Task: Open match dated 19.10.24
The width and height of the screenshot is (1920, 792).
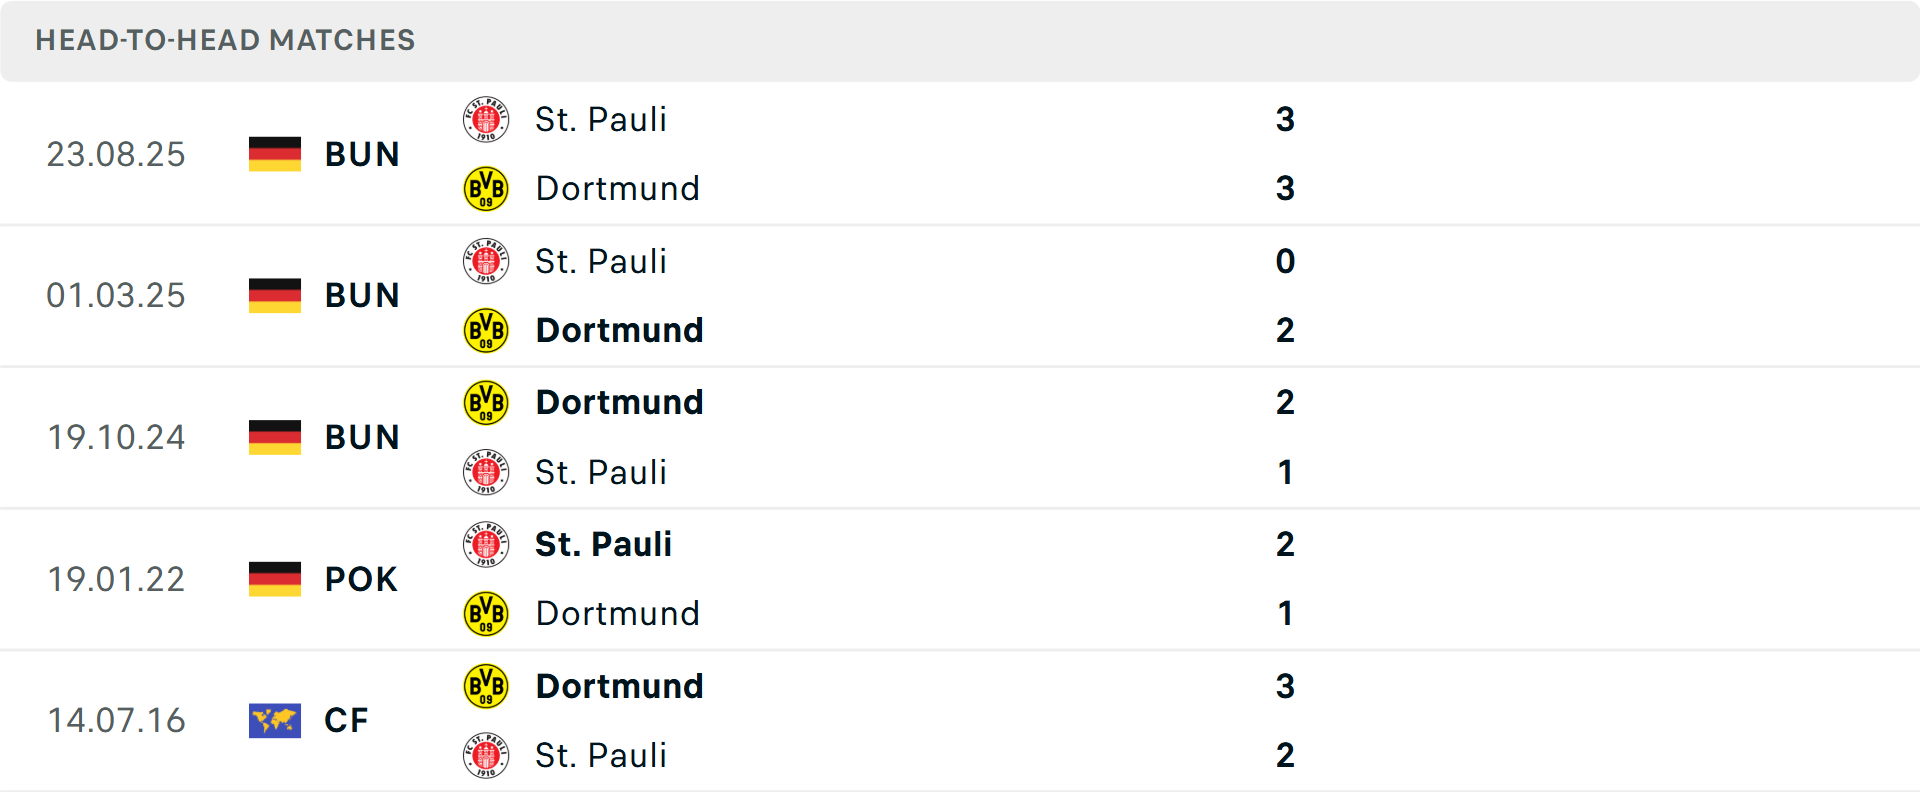Action: click(116, 438)
